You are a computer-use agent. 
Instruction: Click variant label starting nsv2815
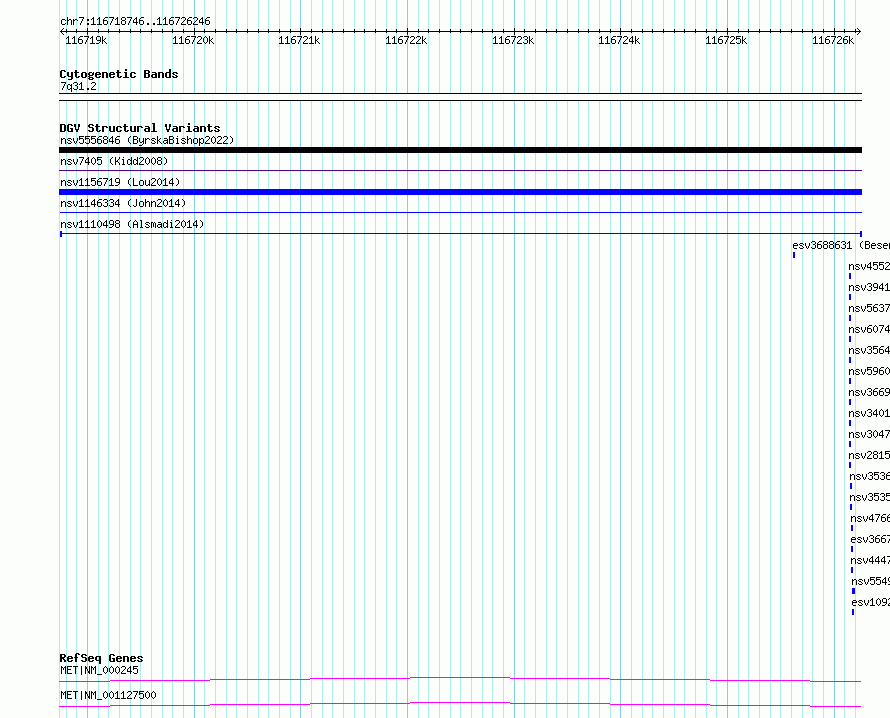(869, 455)
